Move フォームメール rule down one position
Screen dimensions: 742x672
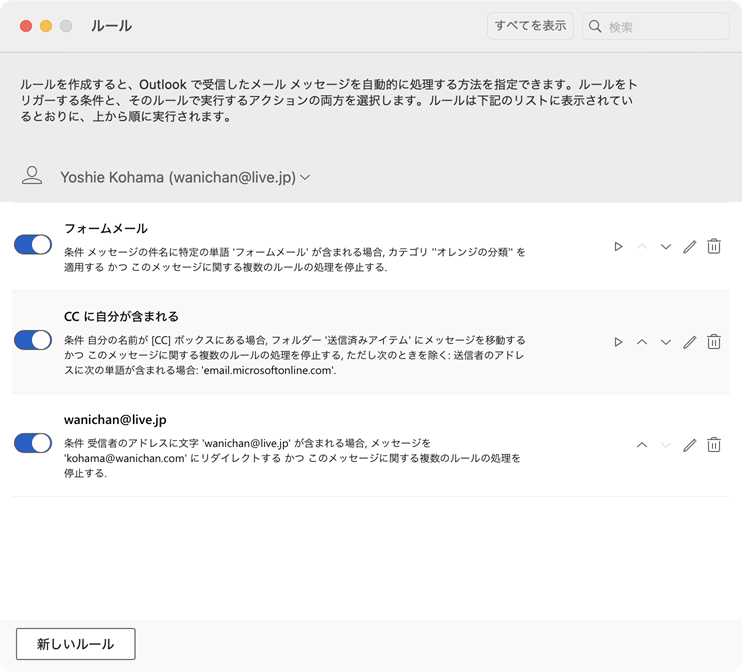(666, 246)
